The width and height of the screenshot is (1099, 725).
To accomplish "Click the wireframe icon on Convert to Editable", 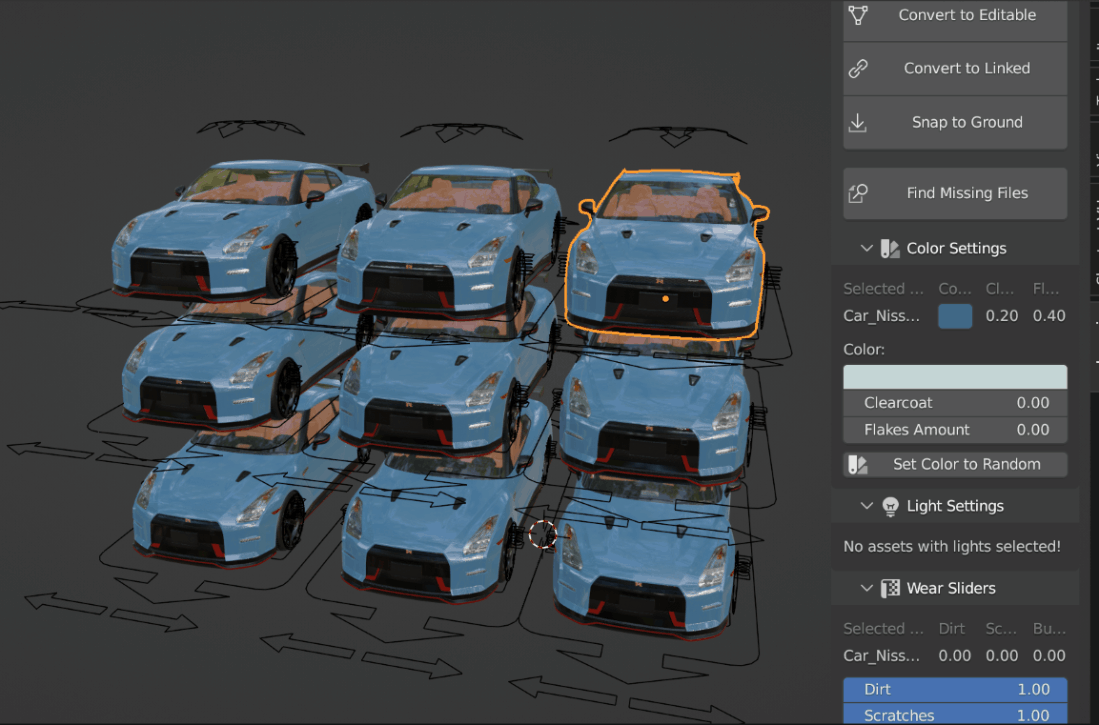I will point(858,15).
